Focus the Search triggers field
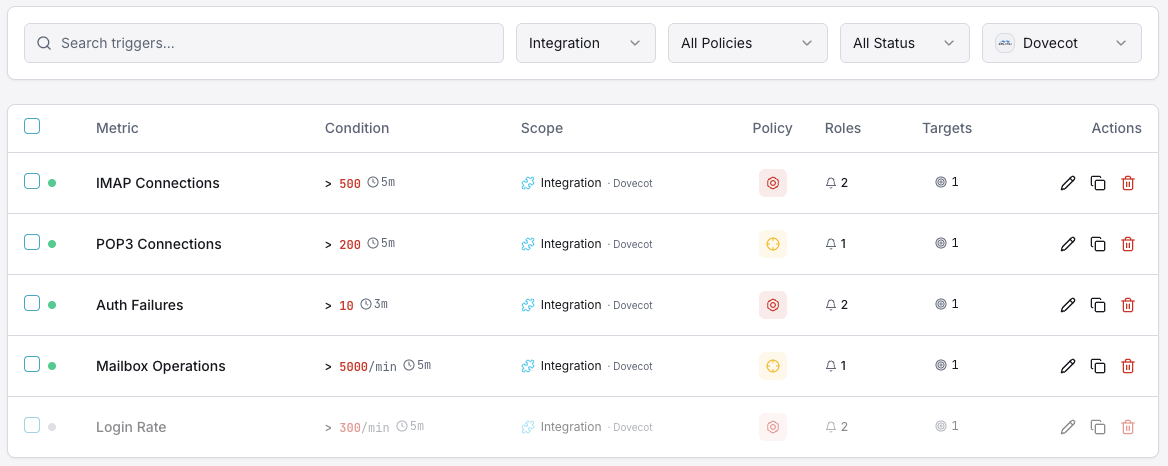This screenshot has height=466, width=1168. (264, 43)
